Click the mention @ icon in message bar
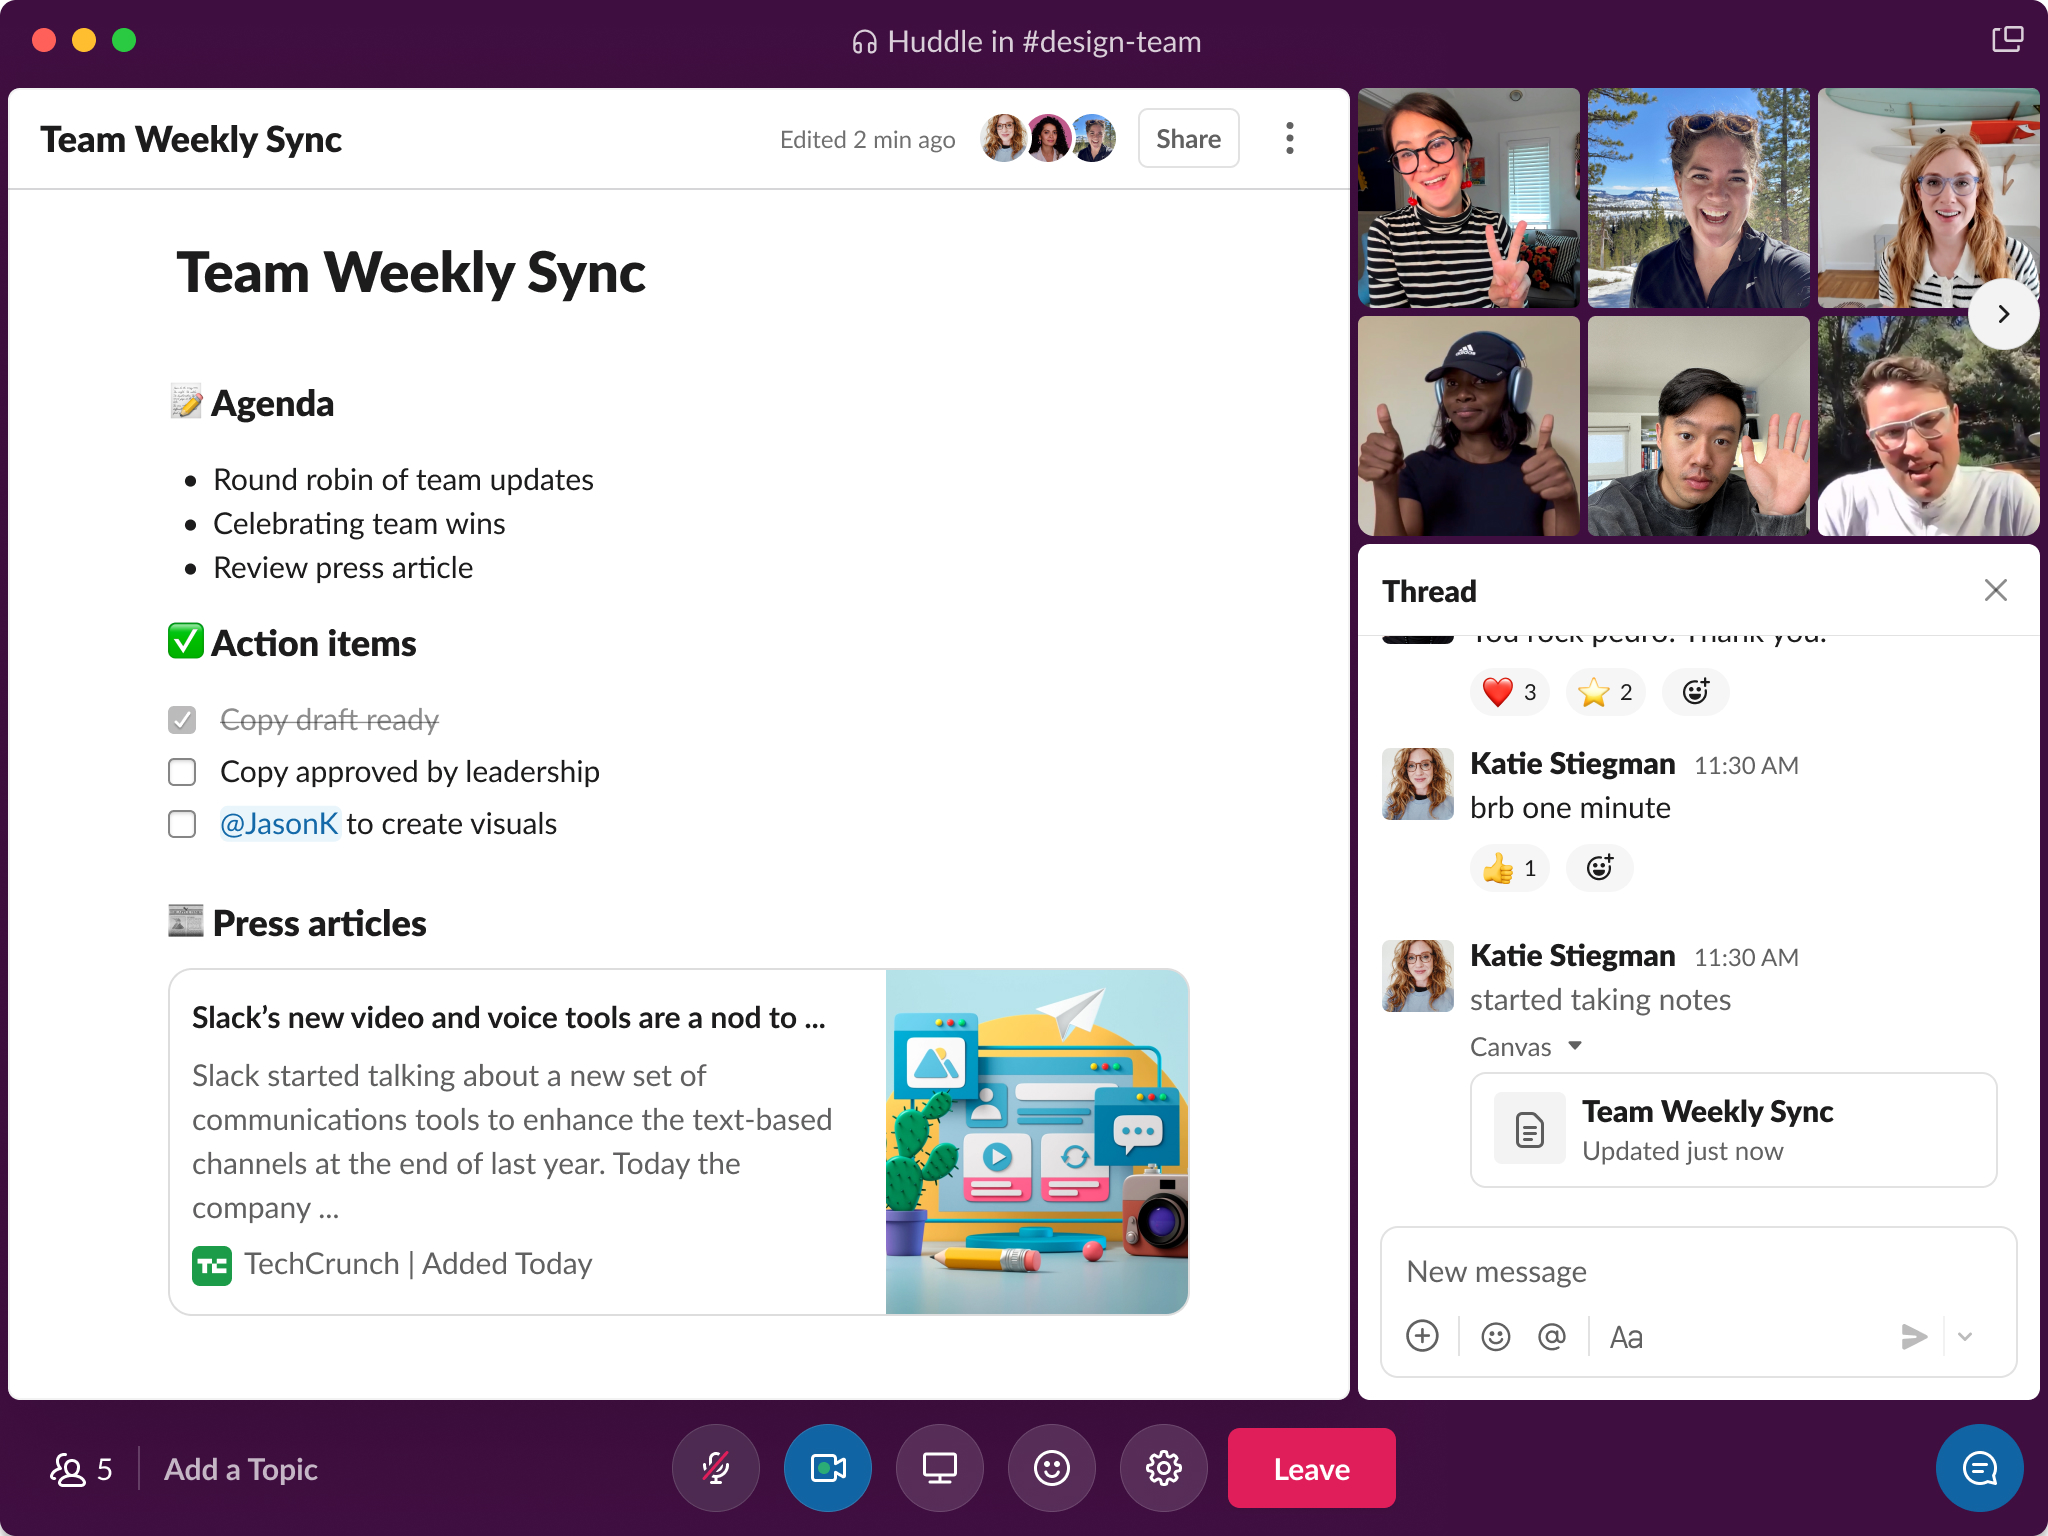The height and width of the screenshot is (1536, 2048). coord(1553,1334)
